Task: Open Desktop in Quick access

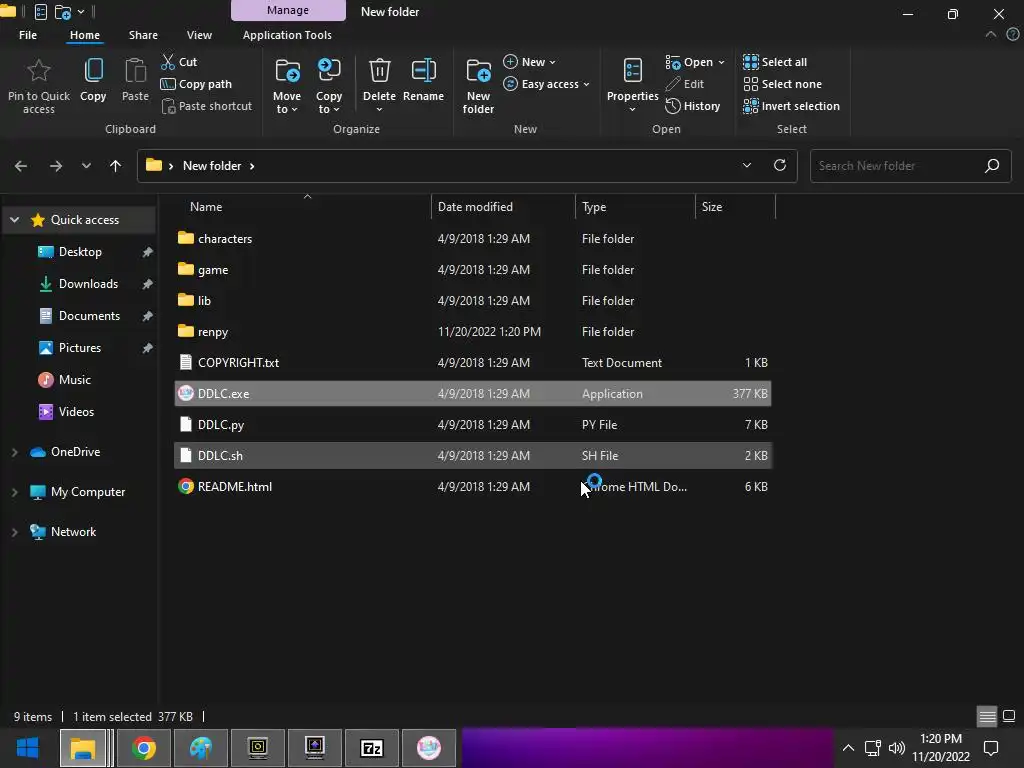Action: pyautogui.click(x=80, y=252)
